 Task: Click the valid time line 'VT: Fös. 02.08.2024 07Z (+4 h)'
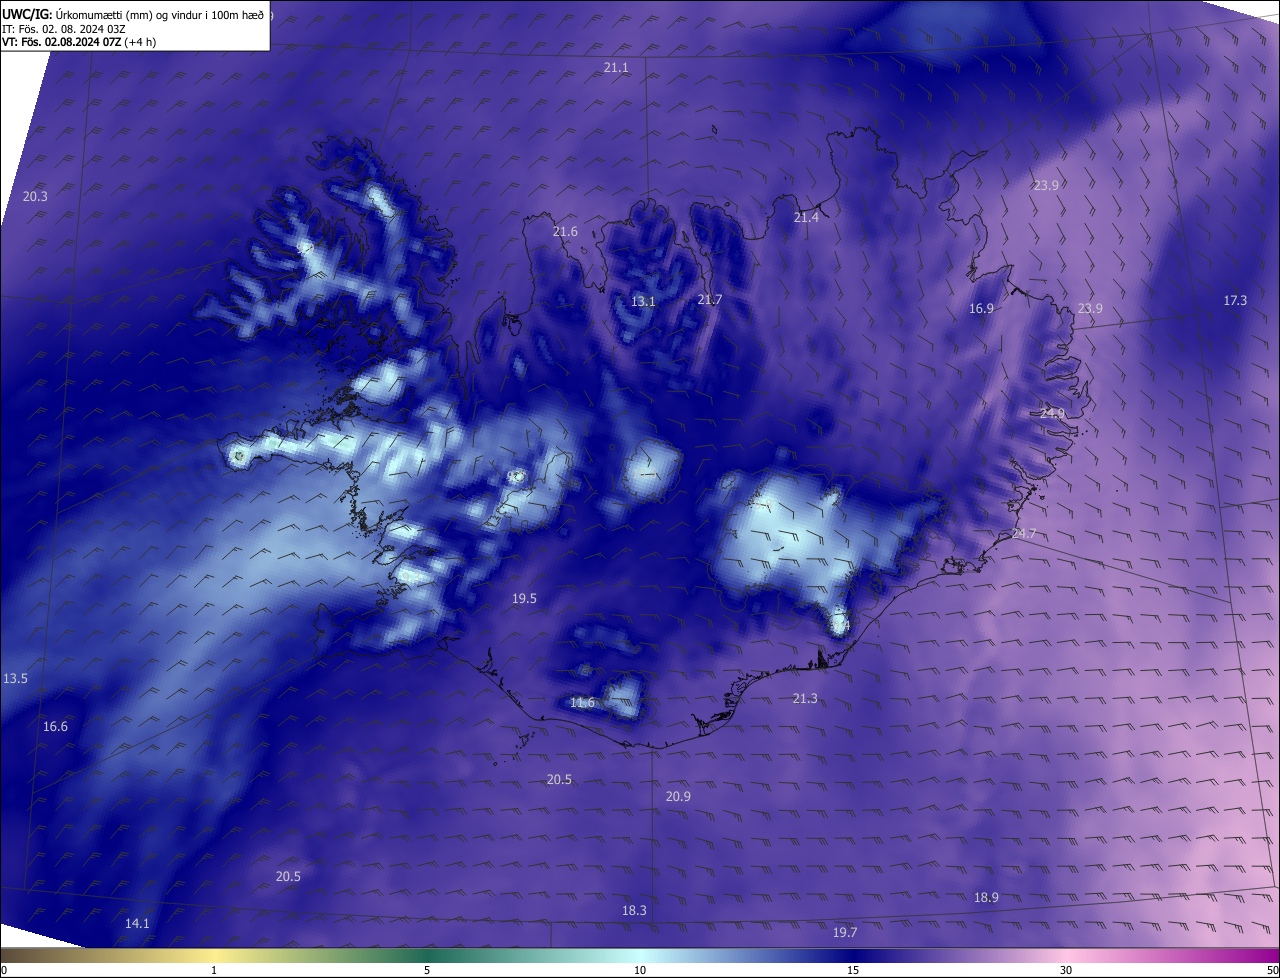[x=79, y=42]
